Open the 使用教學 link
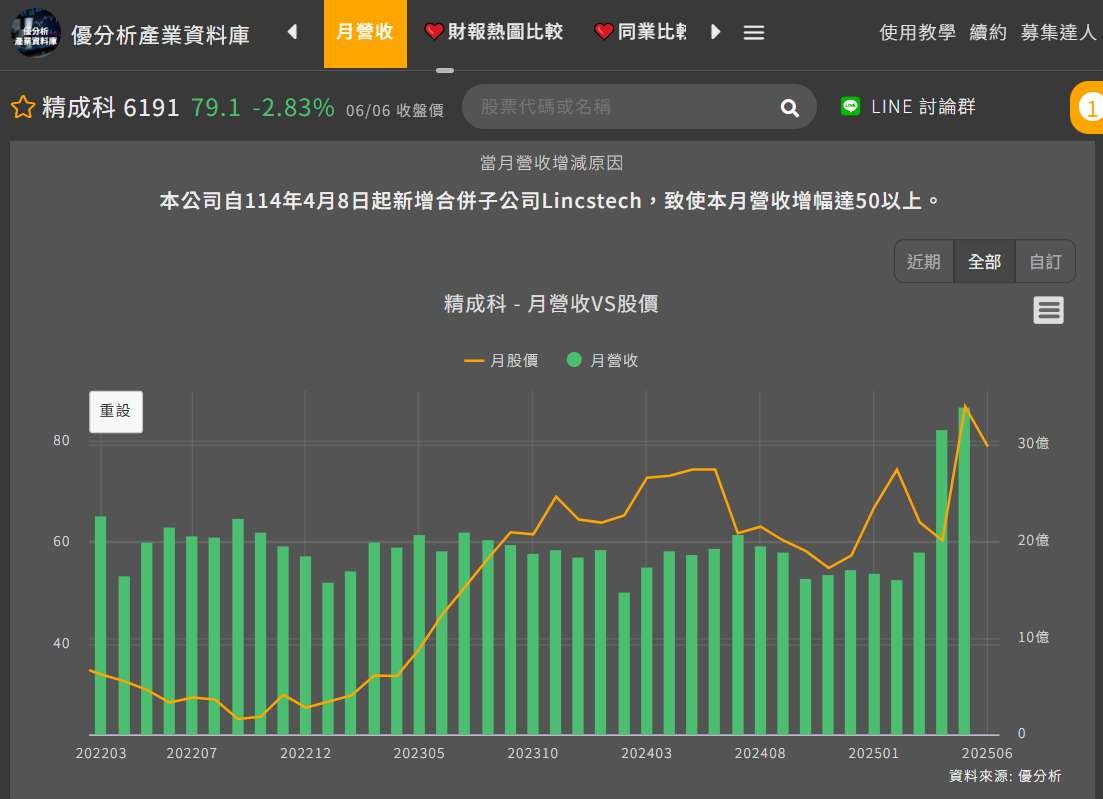The height and width of the screenshot is (799, 1103). pyautogui.click(x=917, y=32)
